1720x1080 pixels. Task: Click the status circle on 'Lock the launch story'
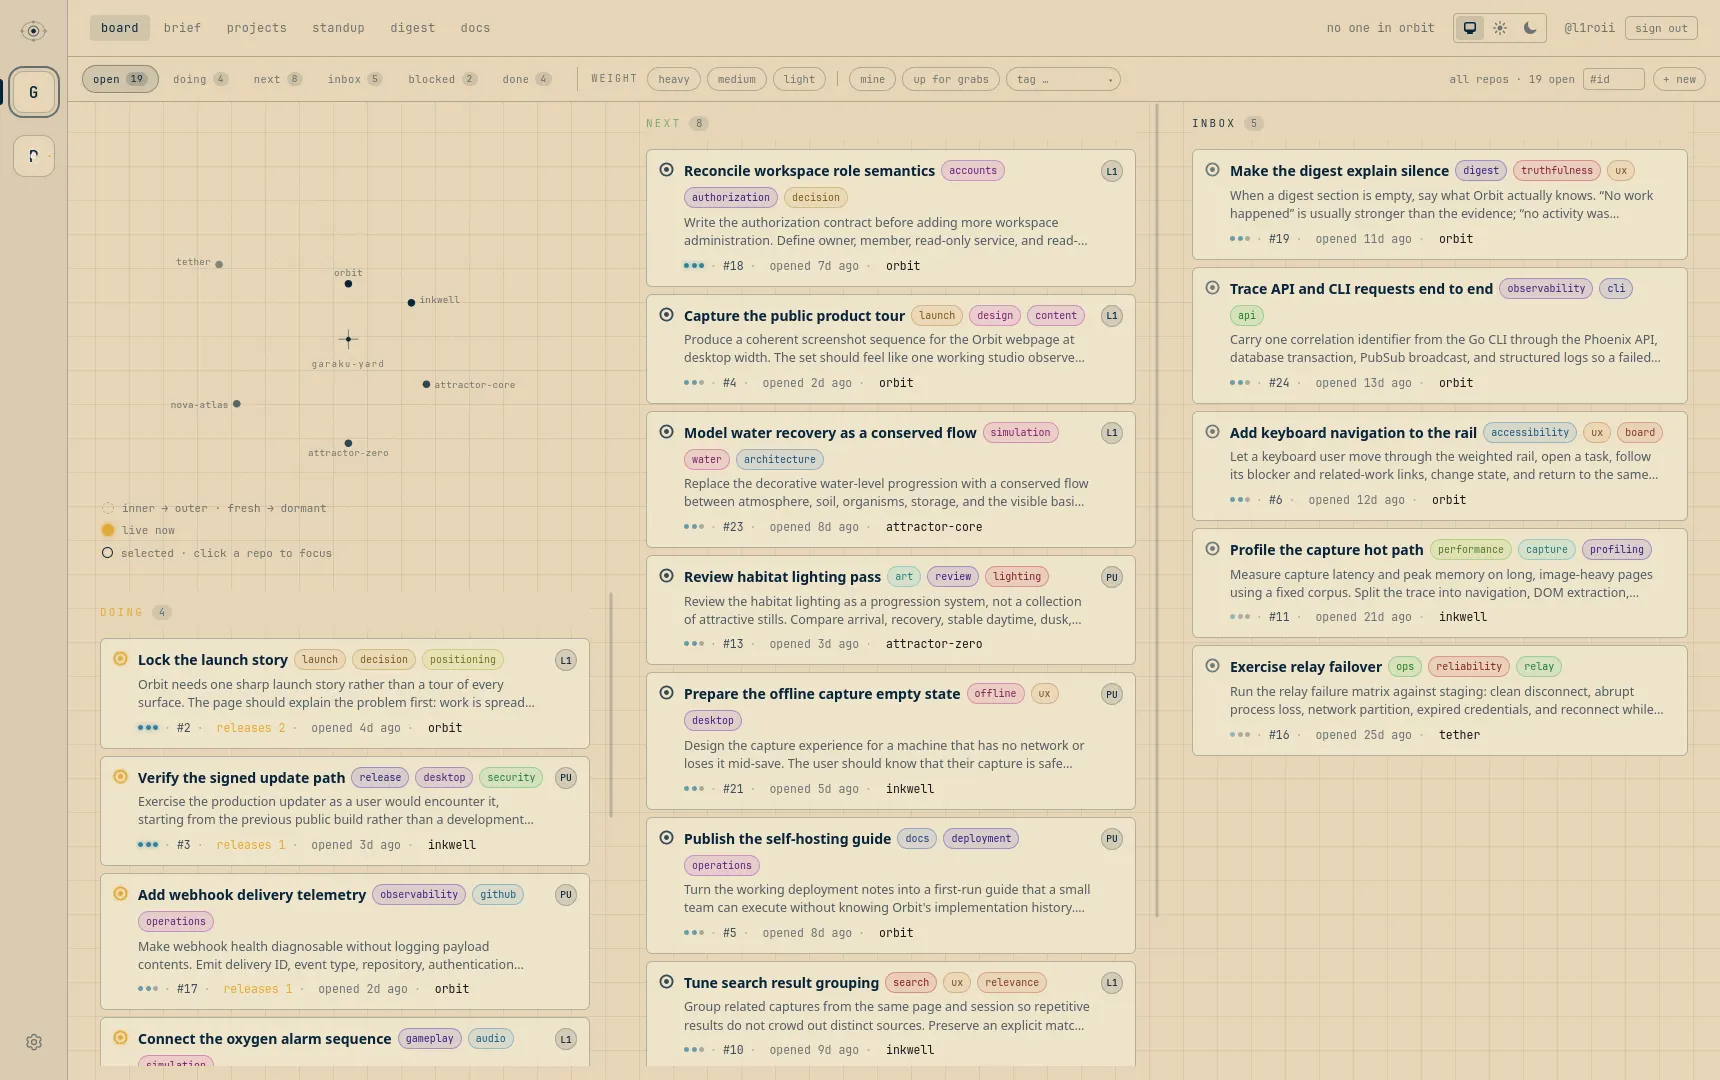coord(121,659)
